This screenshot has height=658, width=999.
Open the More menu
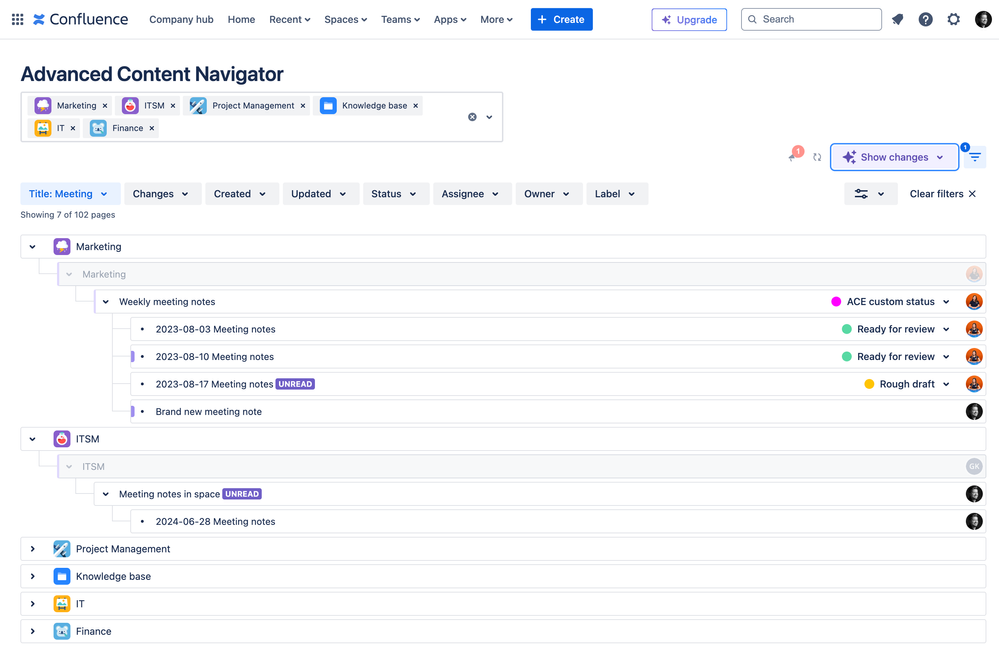[x=496, y=19]
